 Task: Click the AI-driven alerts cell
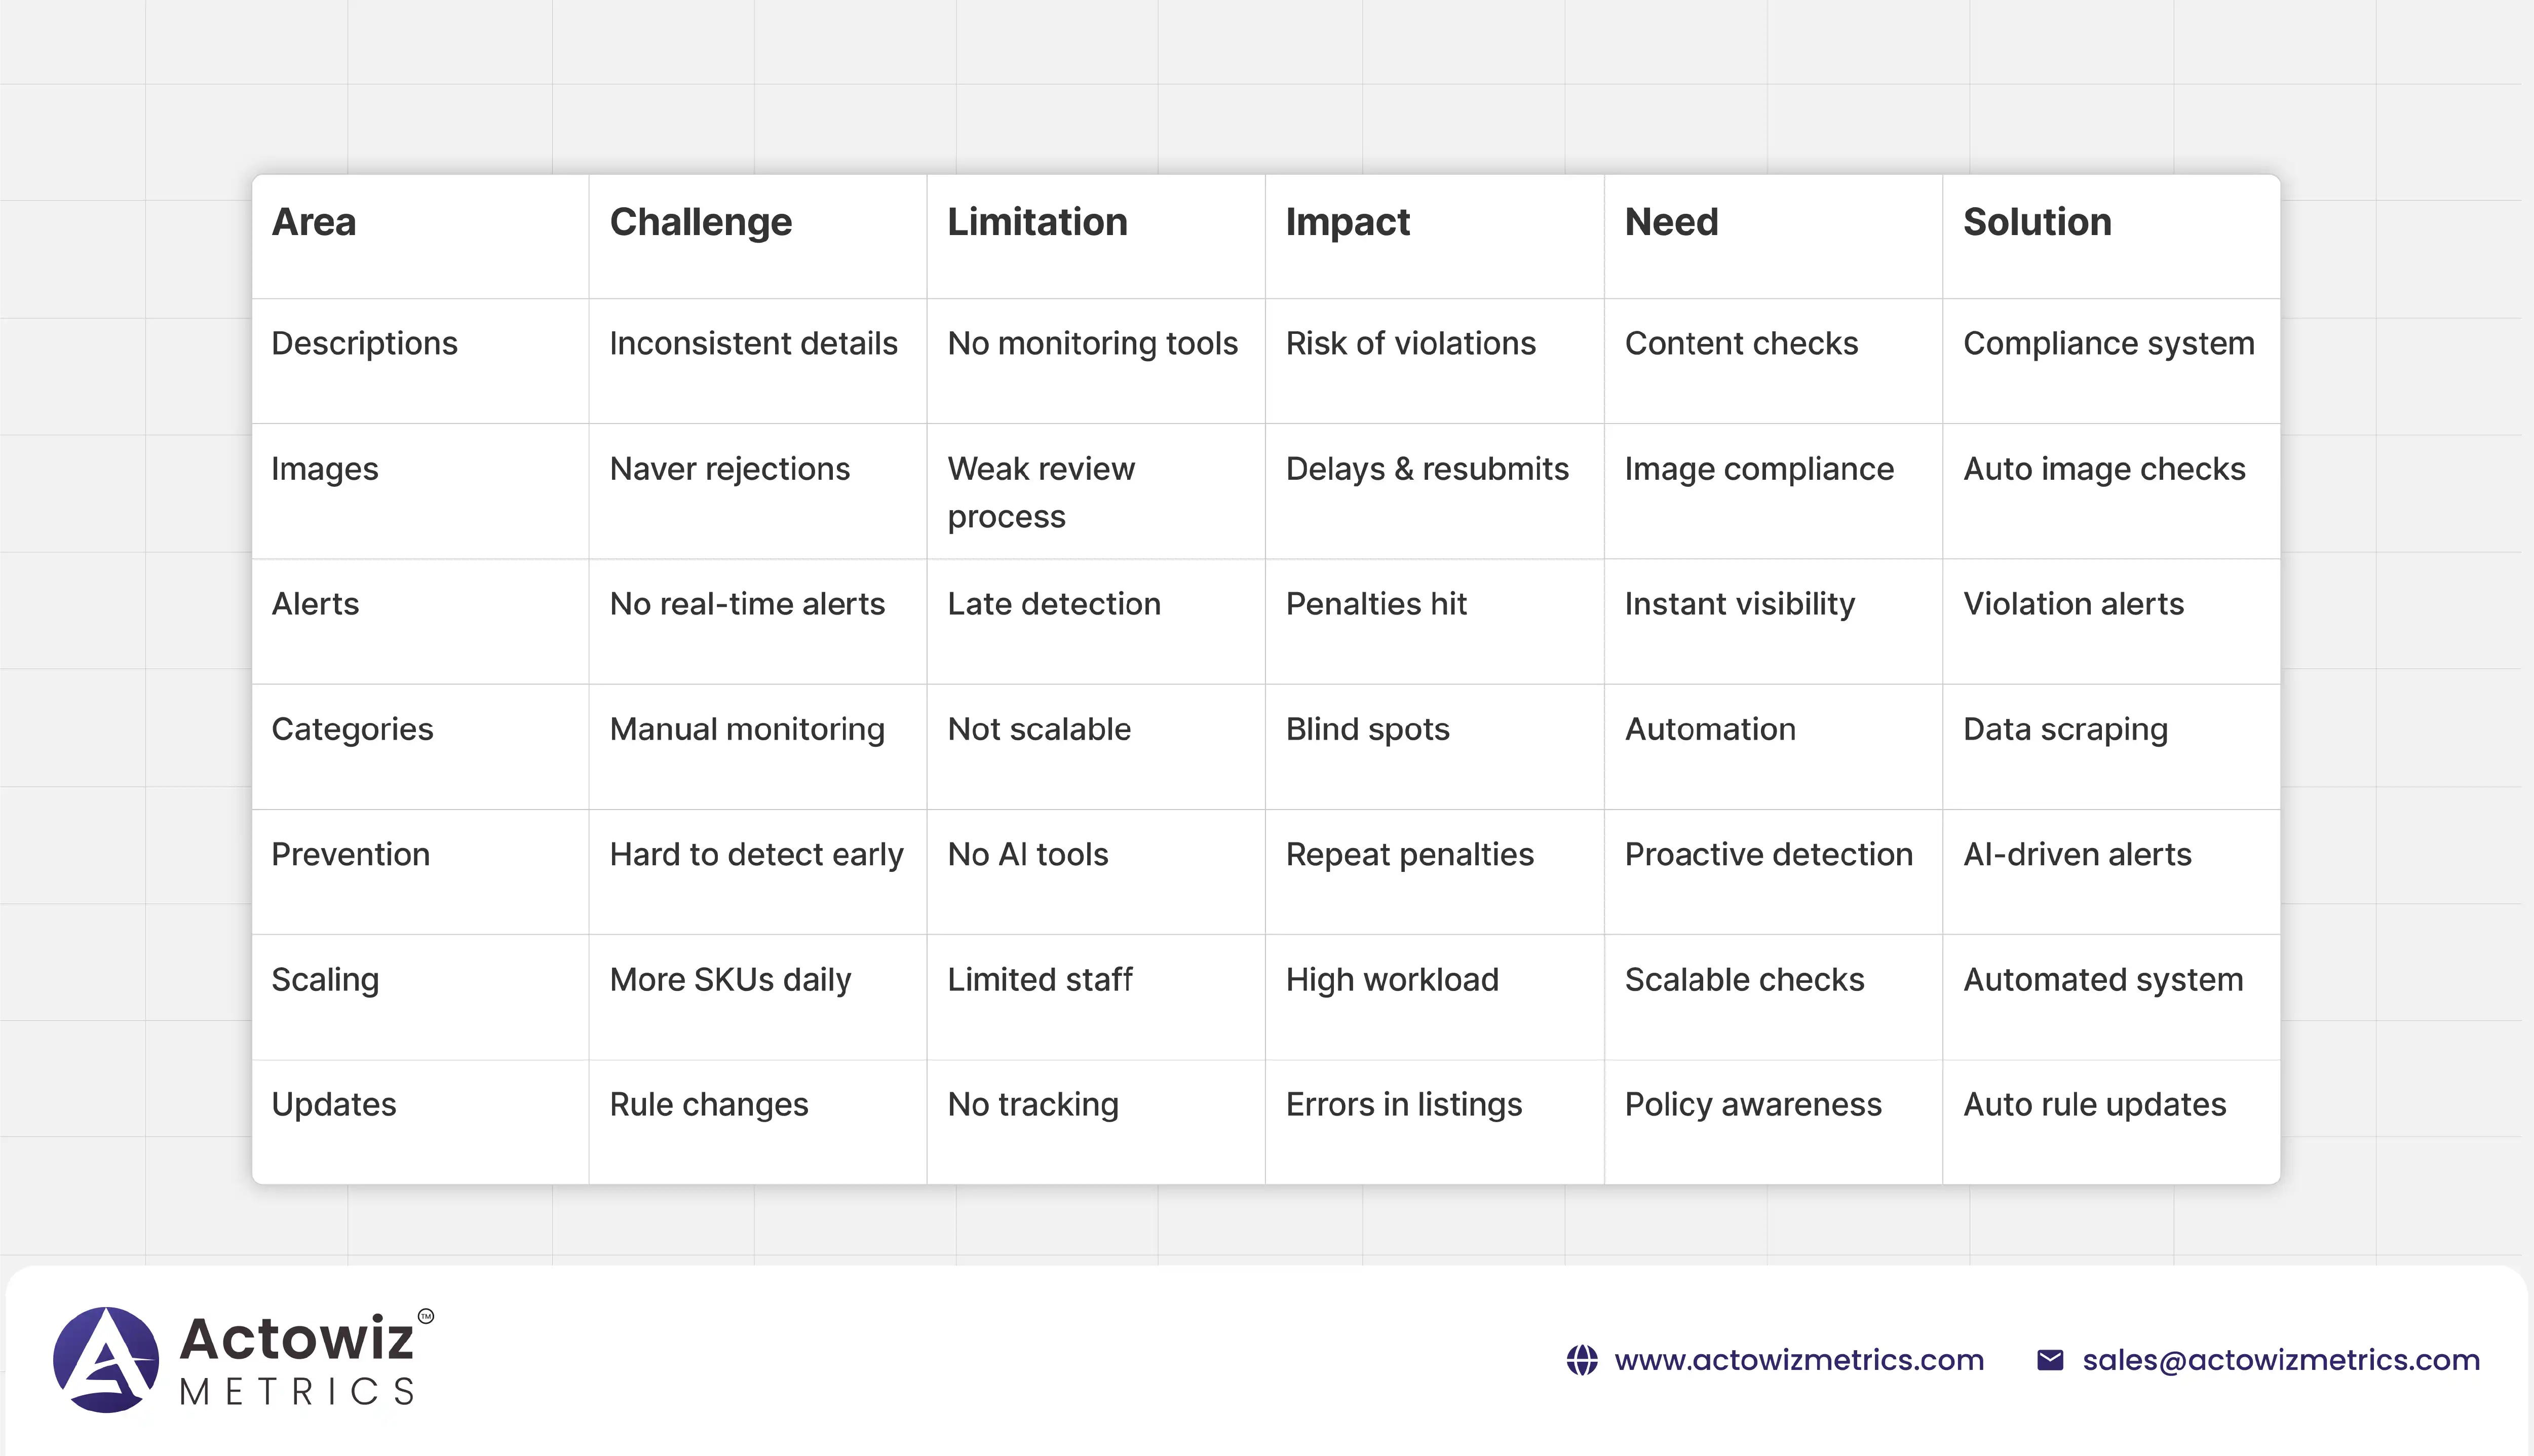pos(2077,854)
